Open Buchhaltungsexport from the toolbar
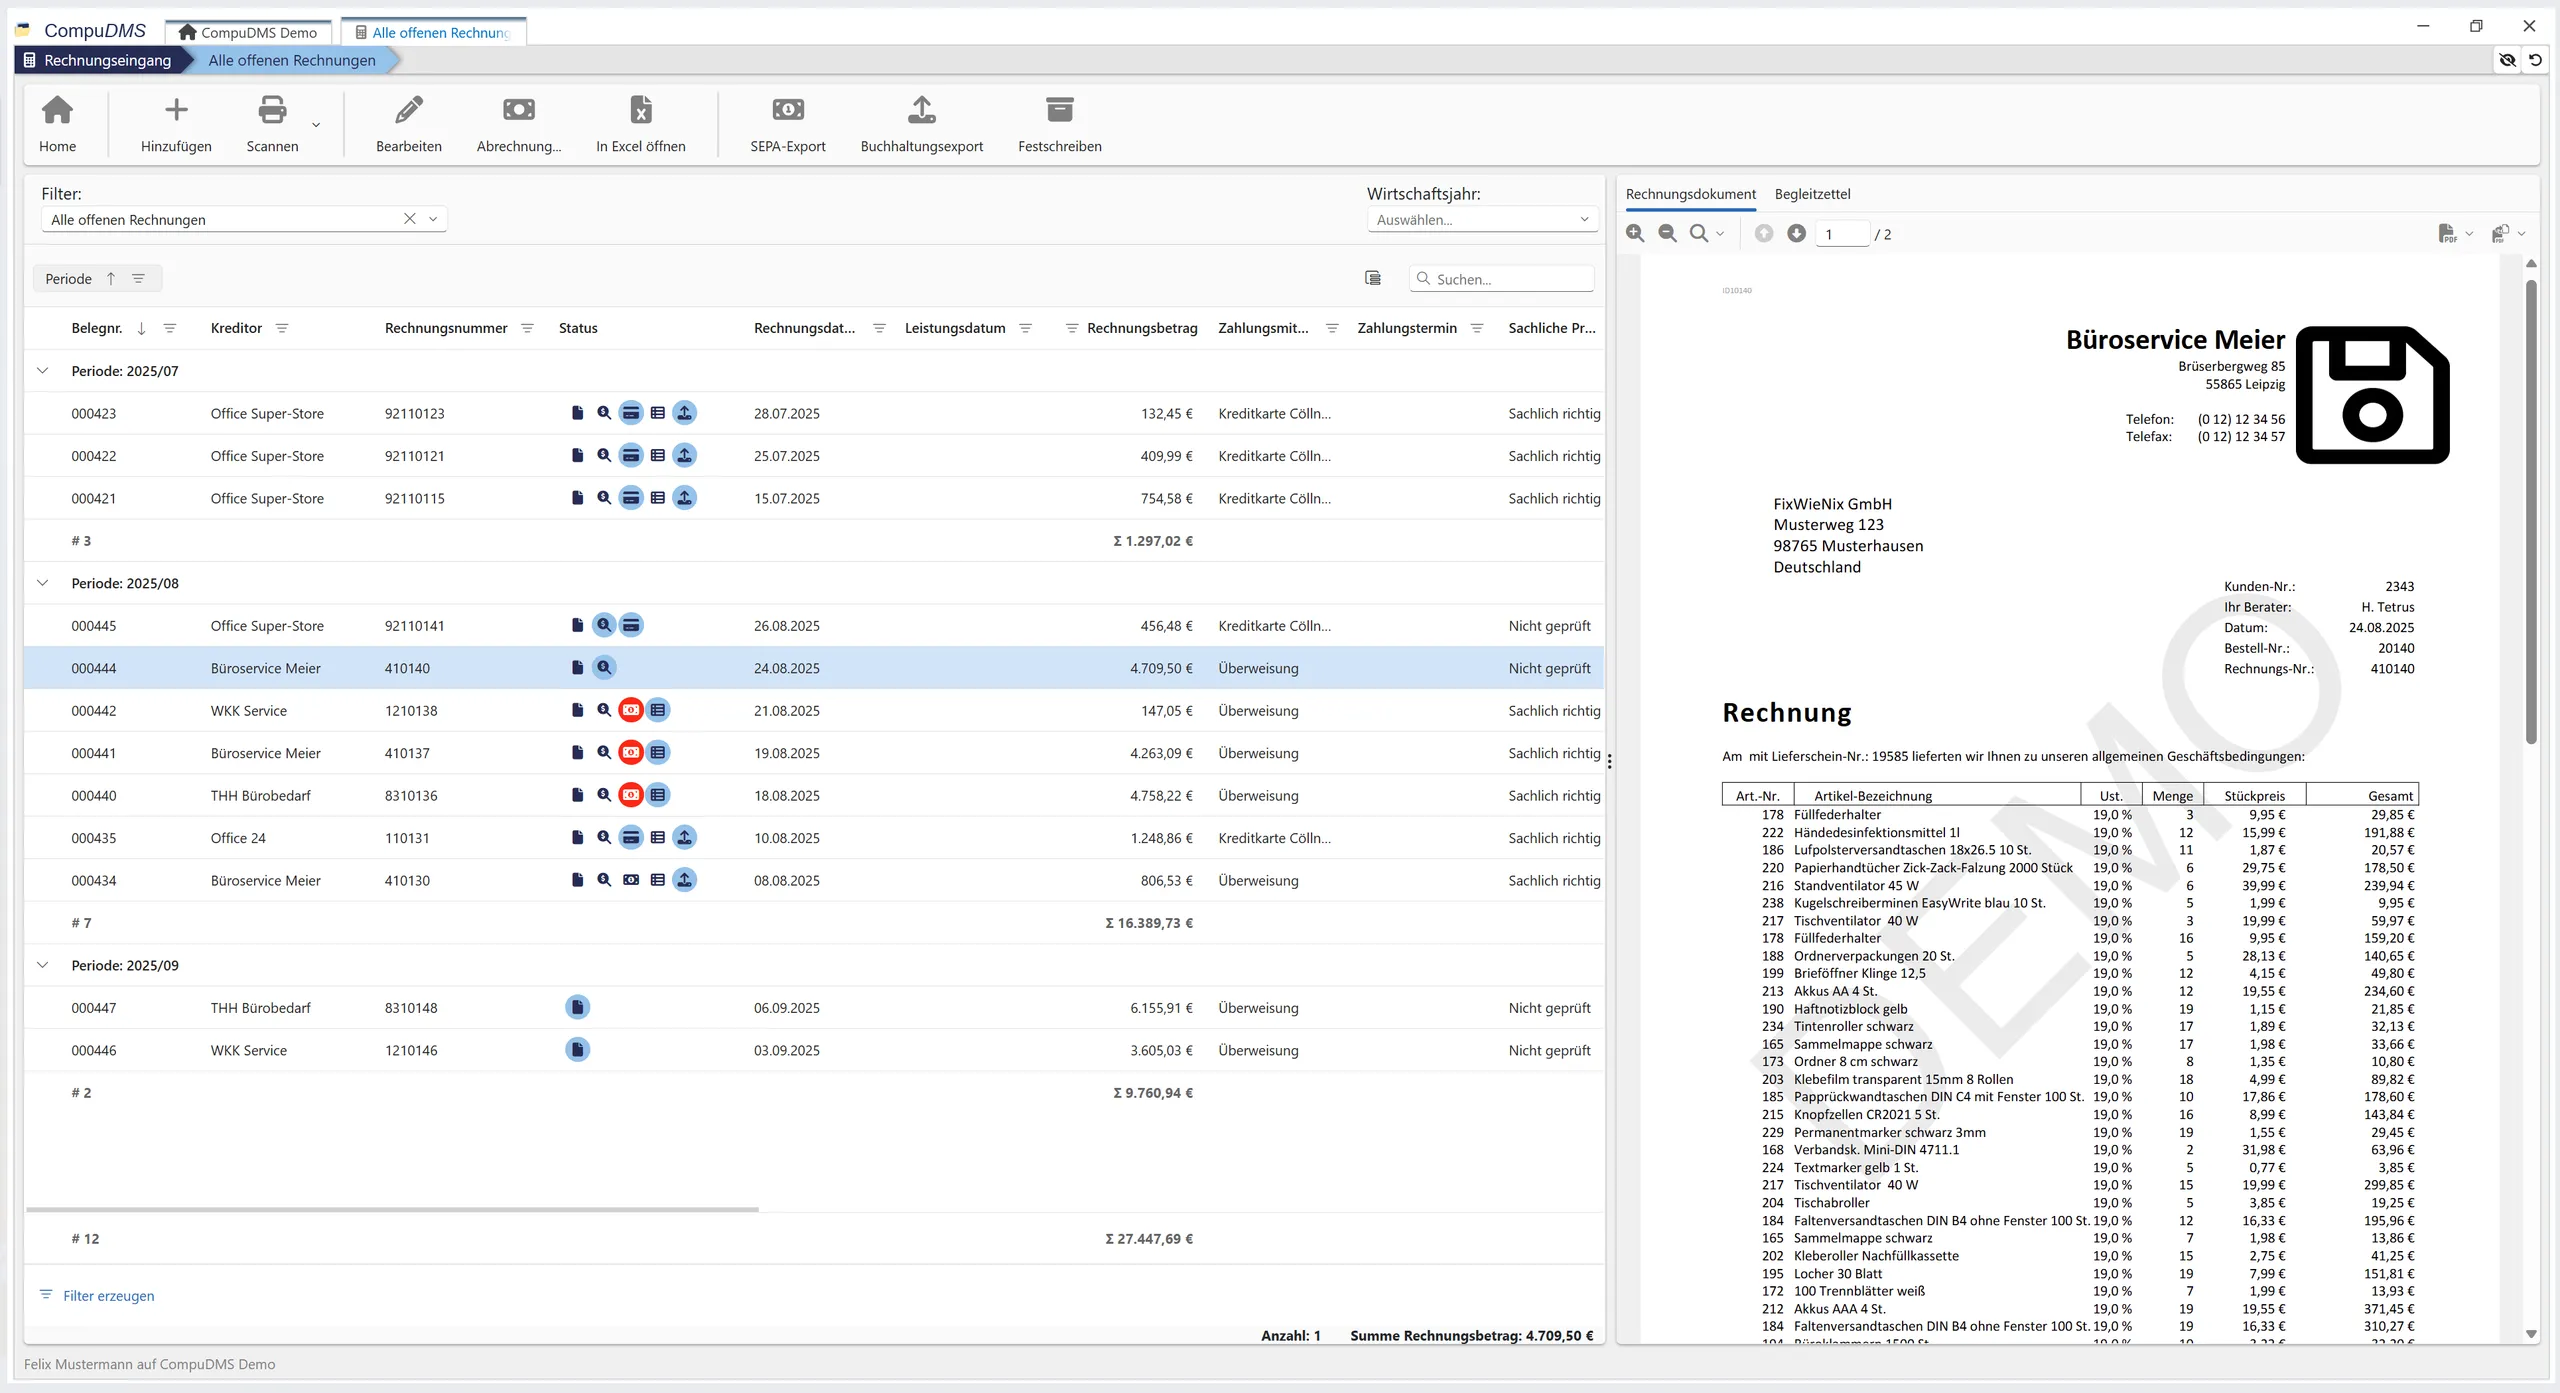 (921, 110)
